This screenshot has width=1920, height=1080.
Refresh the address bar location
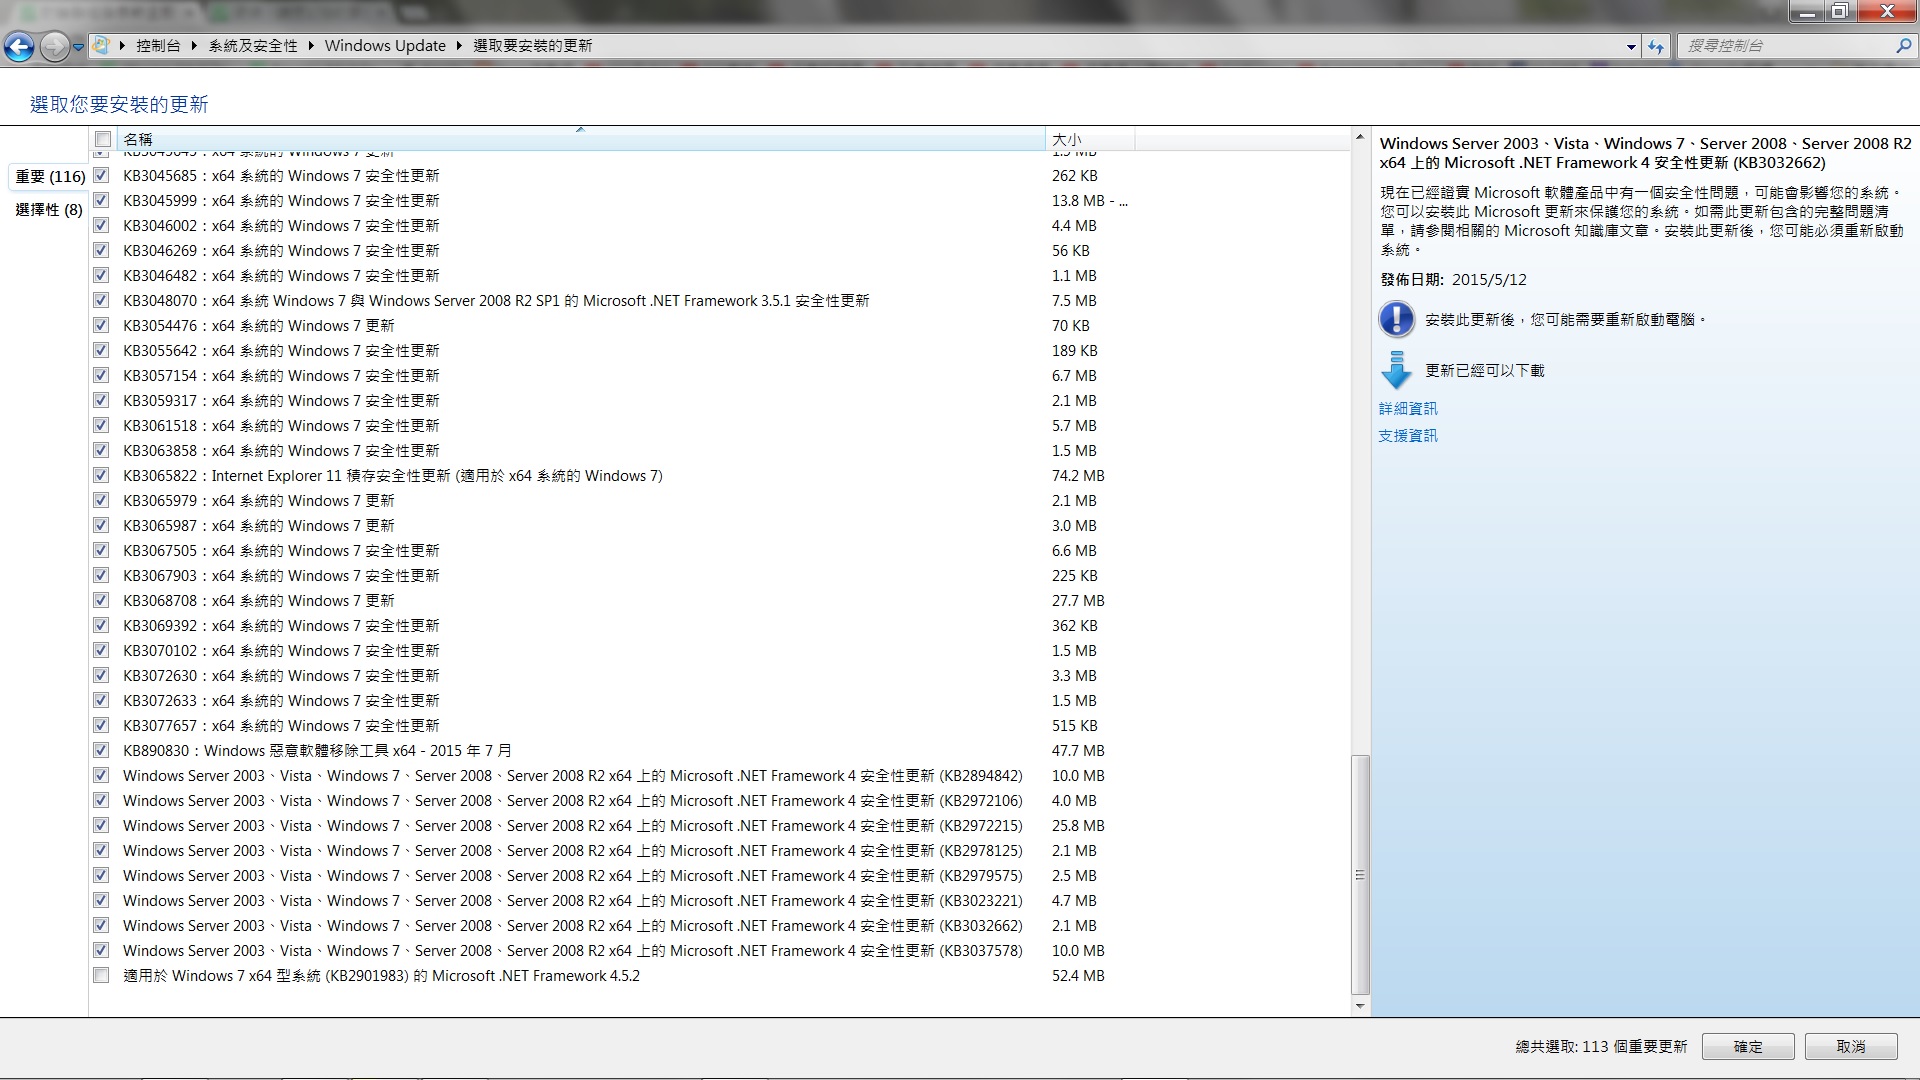[1656, 46]
